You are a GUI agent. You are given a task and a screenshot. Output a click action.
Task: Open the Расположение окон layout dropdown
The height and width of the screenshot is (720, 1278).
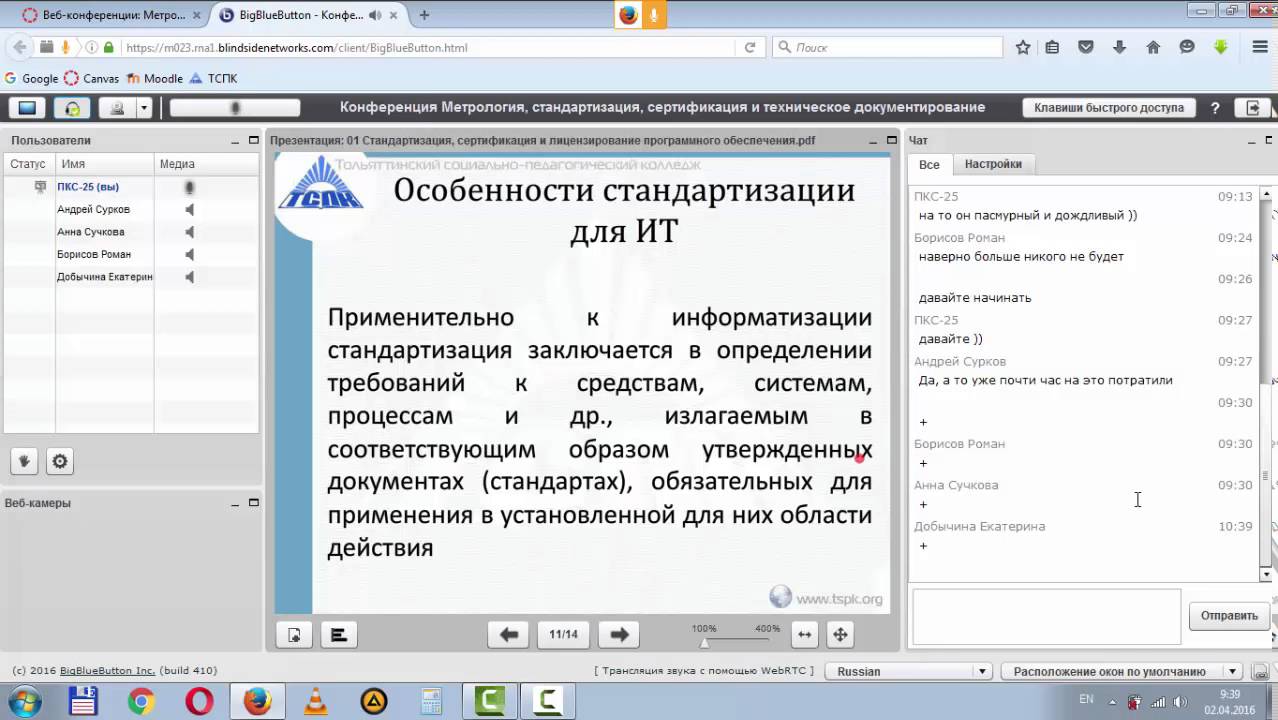(x=1123, y=671)
